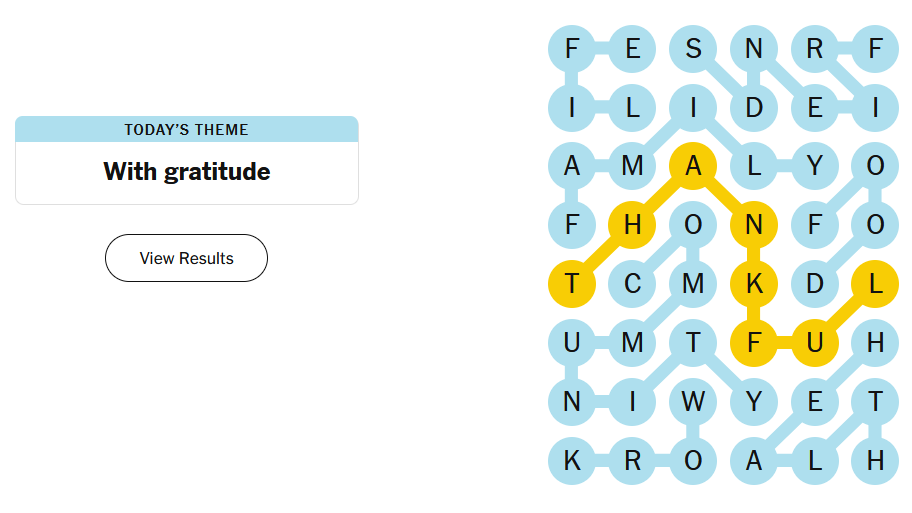The height and width of the screenshot is (513, 912).
Task: Tap the yellow letter U tile
Action: [815, 343]
